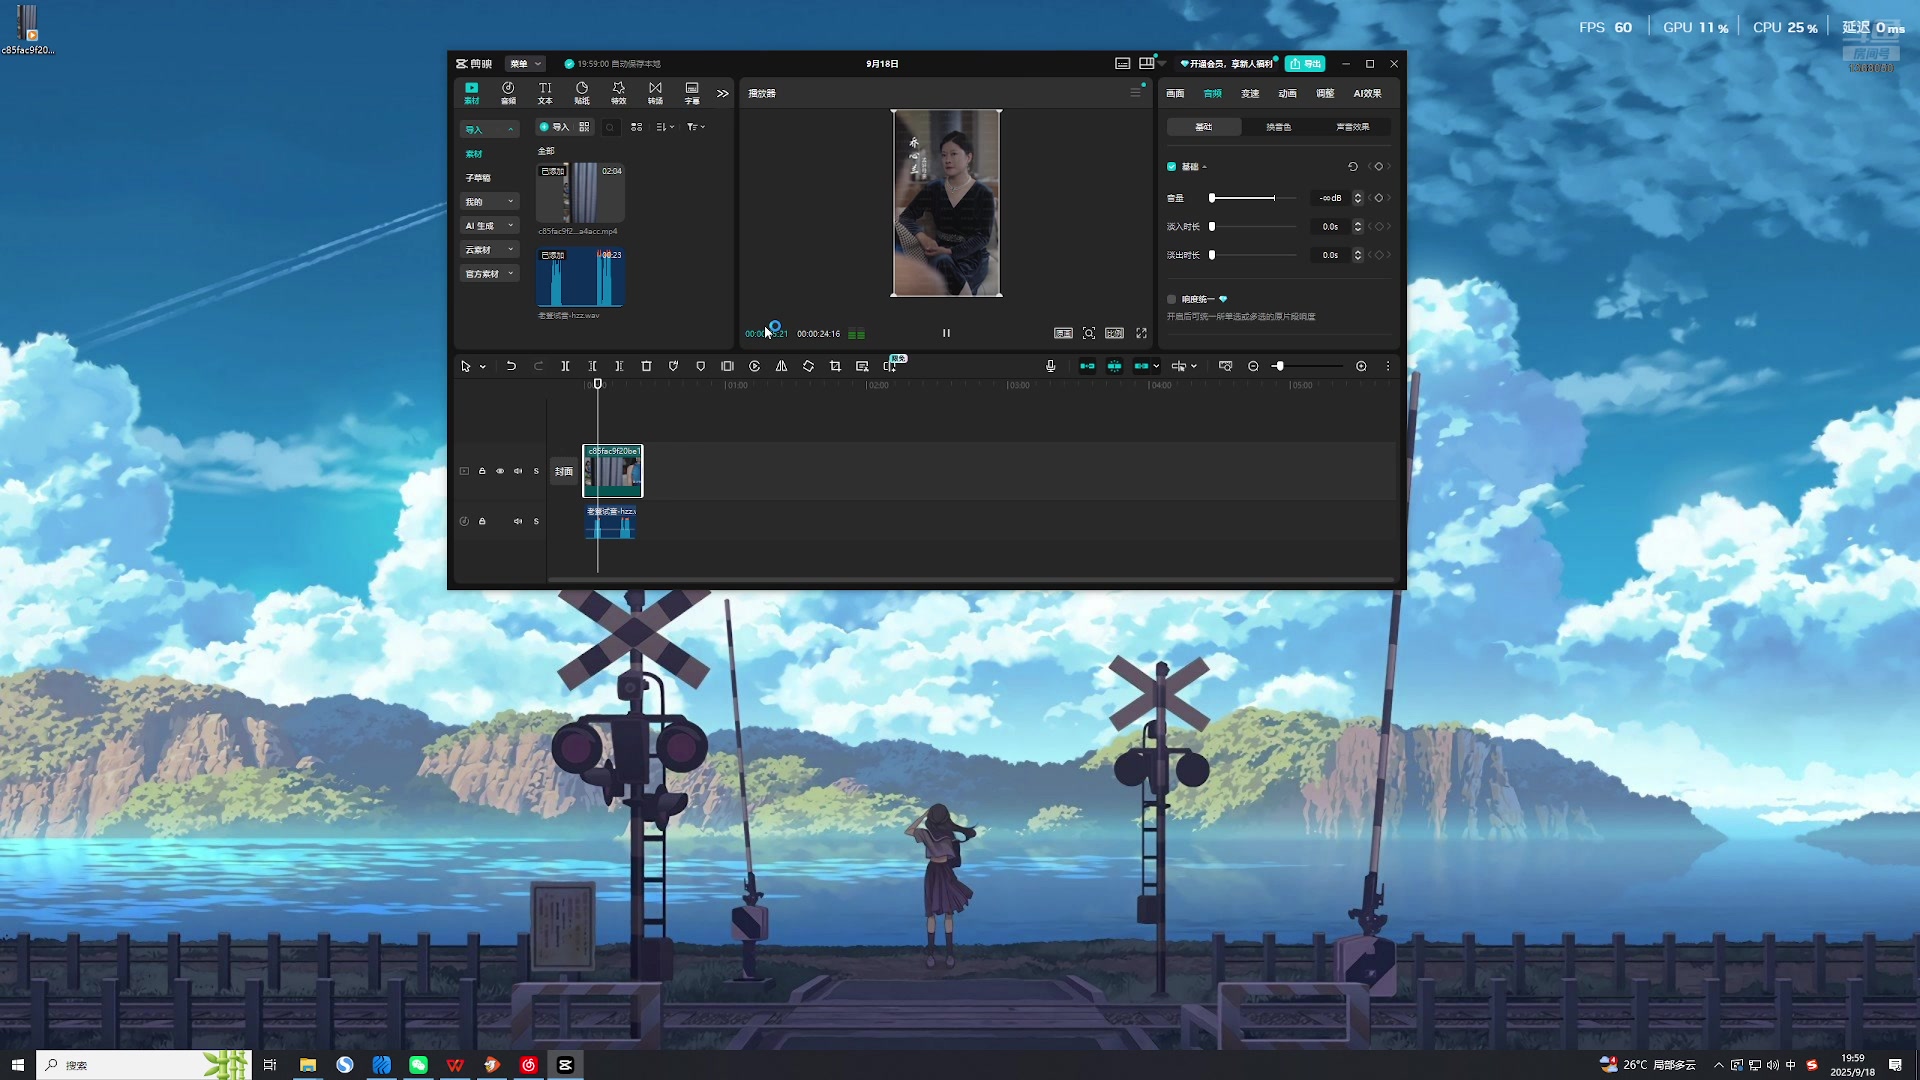Click the timeline zoom slider handle
Screen dimensions: 1920x1080
(x=1279, y=366)
